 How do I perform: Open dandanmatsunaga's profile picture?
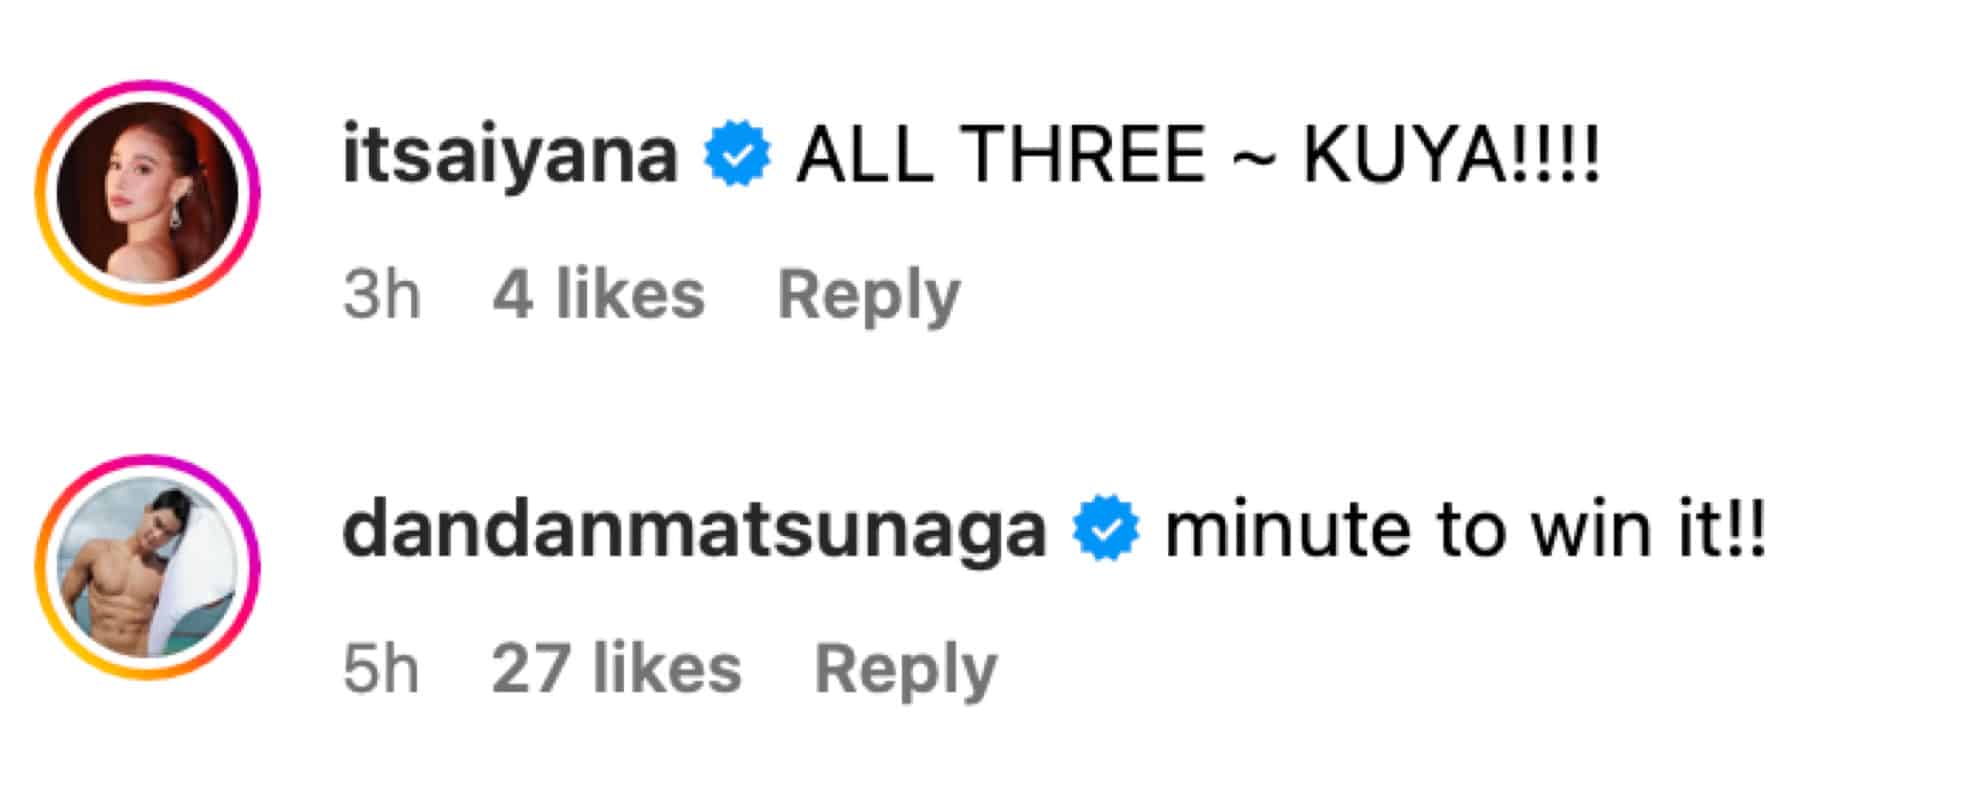pyautogui.click(x=147, y=567)
